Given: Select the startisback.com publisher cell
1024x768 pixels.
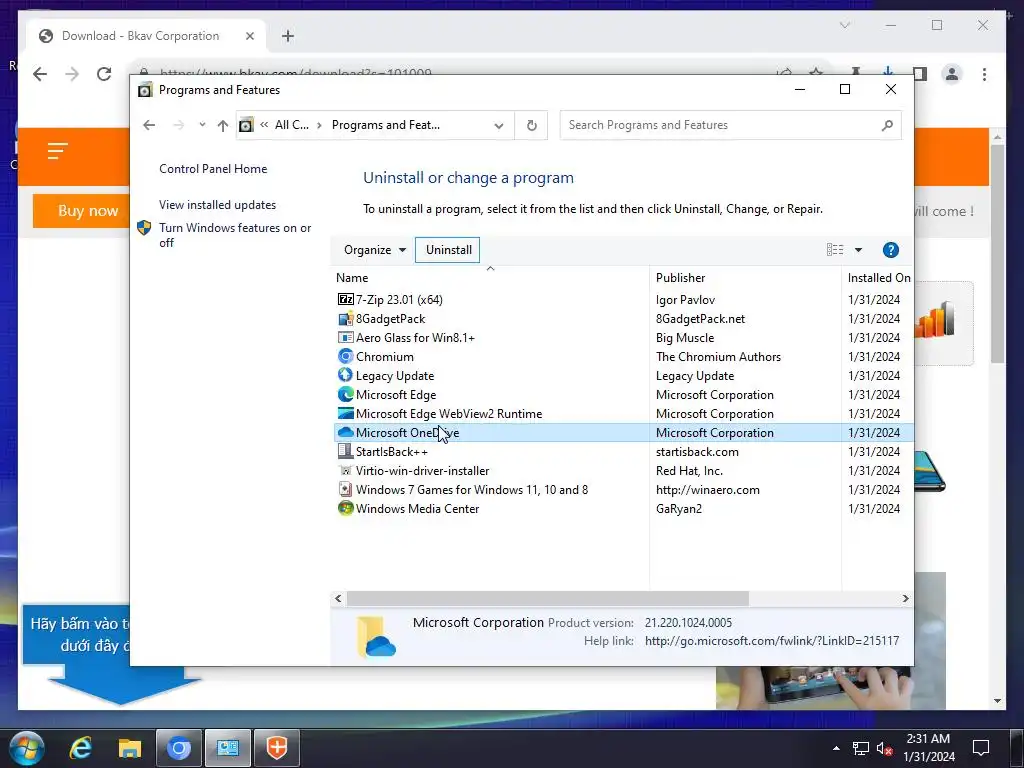Looking at the screenshot, I should point(697,451).
